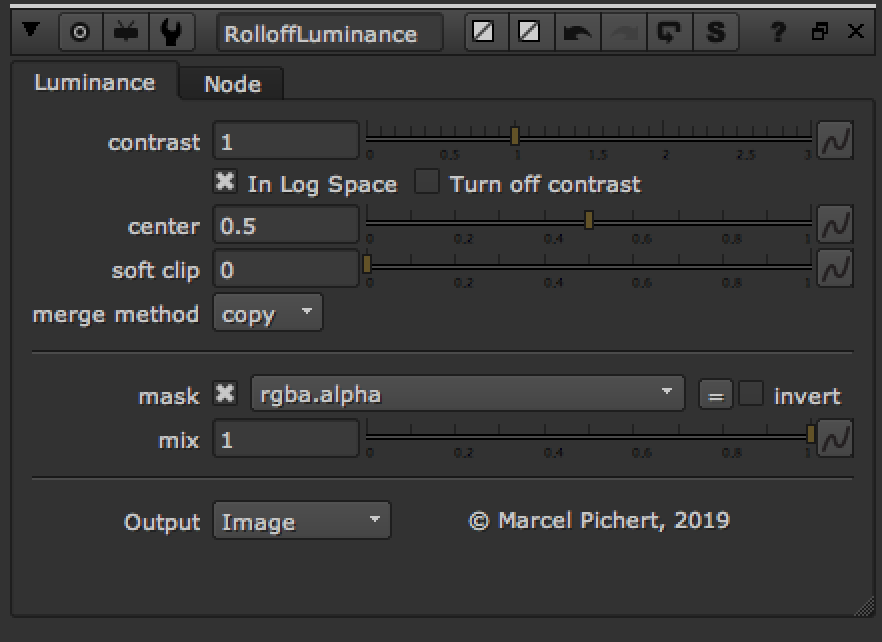Click the revert knob changes icon
Image resolution: width=882 pixels, height=642 pixels.
pyautogui.click(x=668, y=33)
